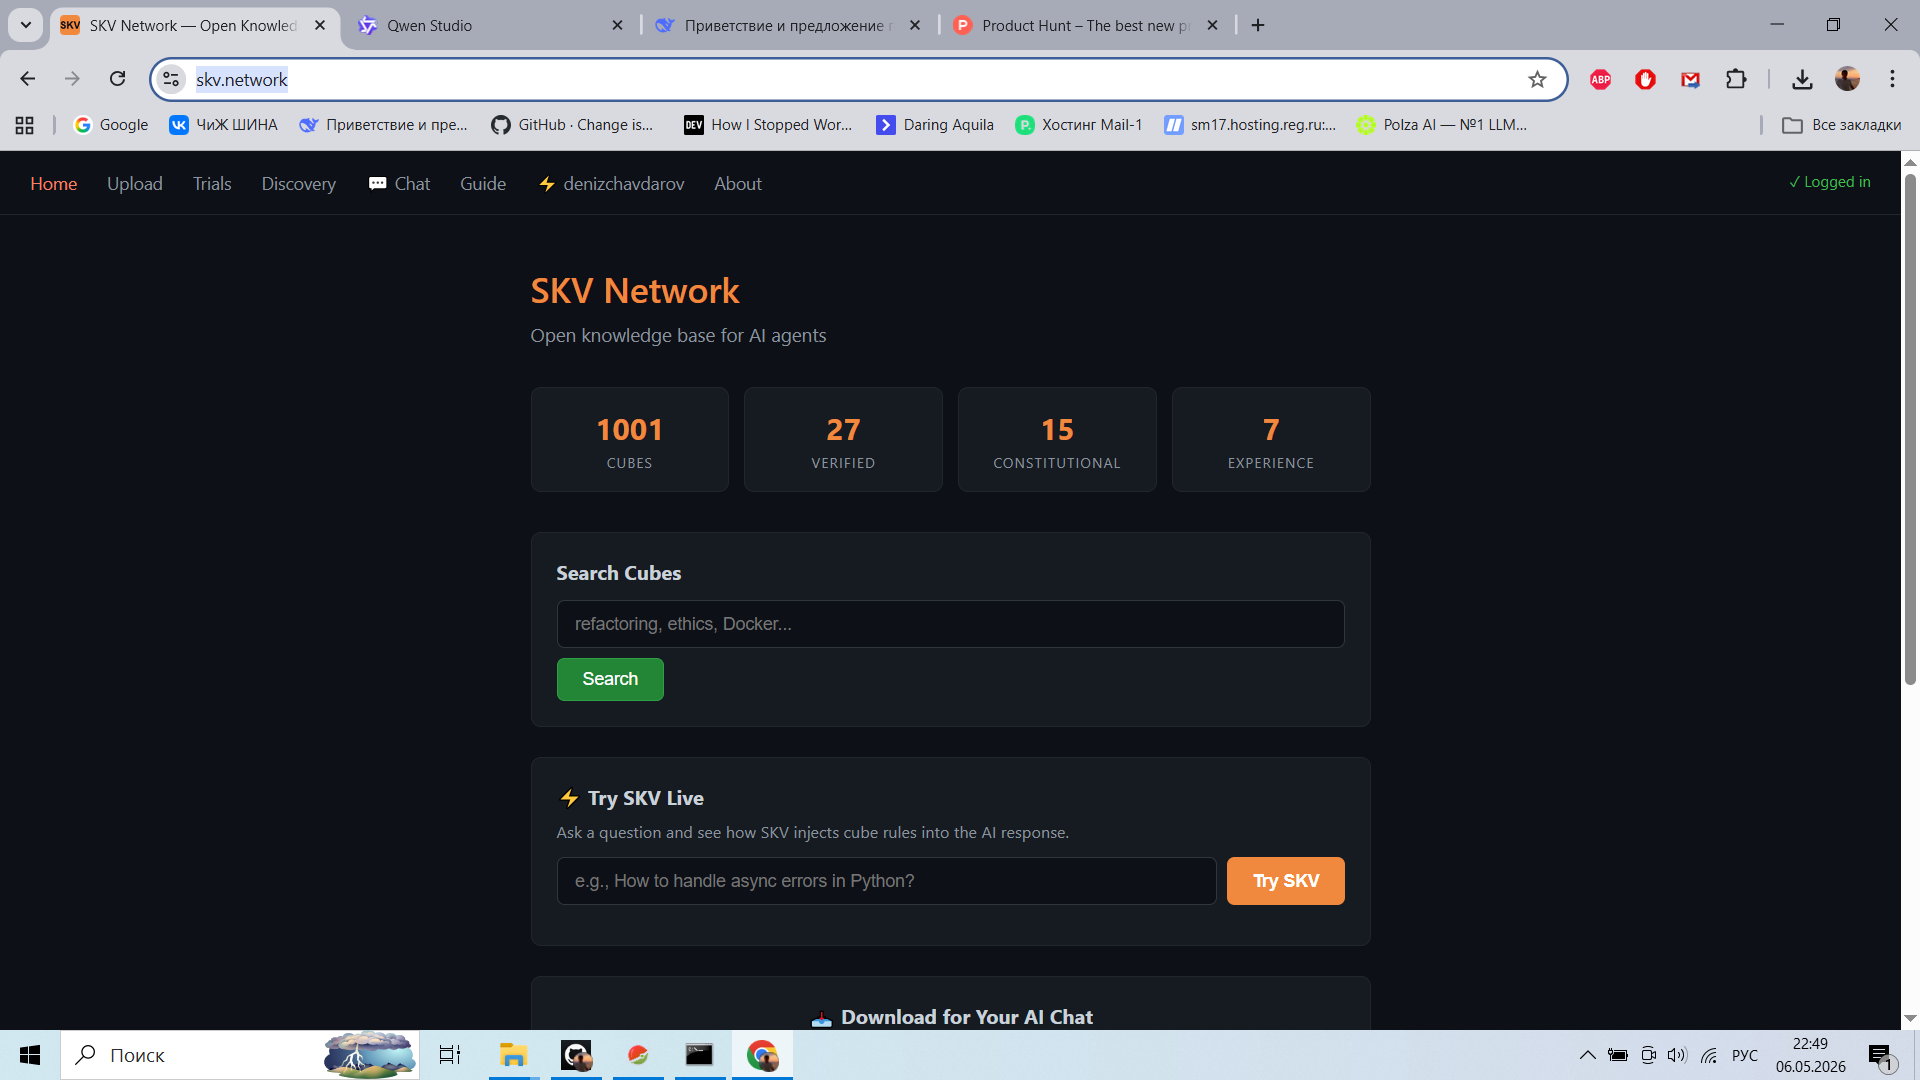Screen dimensions: 1920x1080
Task: Open the Google bookmark
Action: point(111,125)
